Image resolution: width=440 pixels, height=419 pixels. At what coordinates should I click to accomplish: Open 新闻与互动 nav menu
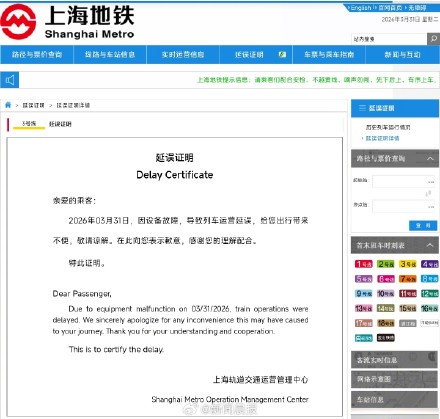coord(402,54)
